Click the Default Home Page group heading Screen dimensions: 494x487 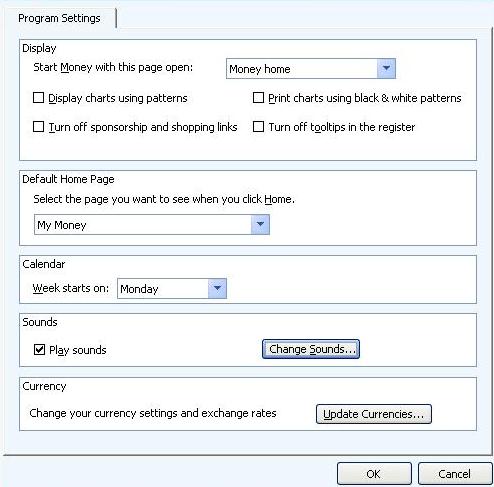coord(68,179)
